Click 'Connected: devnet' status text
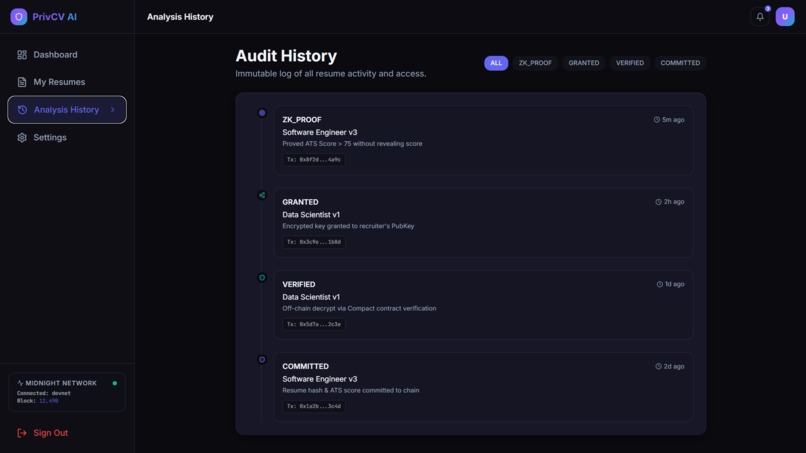This screenshot has height=453, width=806. click(x=44, y=393)
